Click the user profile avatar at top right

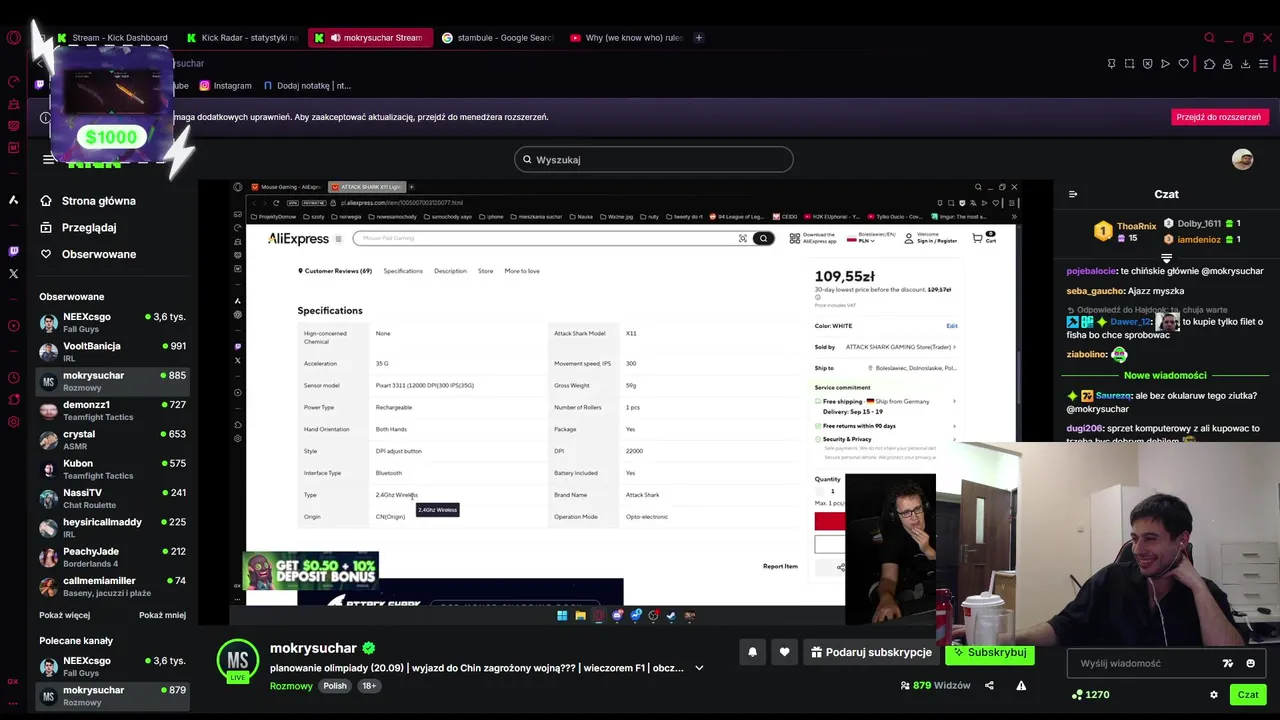pos(1242,160)
